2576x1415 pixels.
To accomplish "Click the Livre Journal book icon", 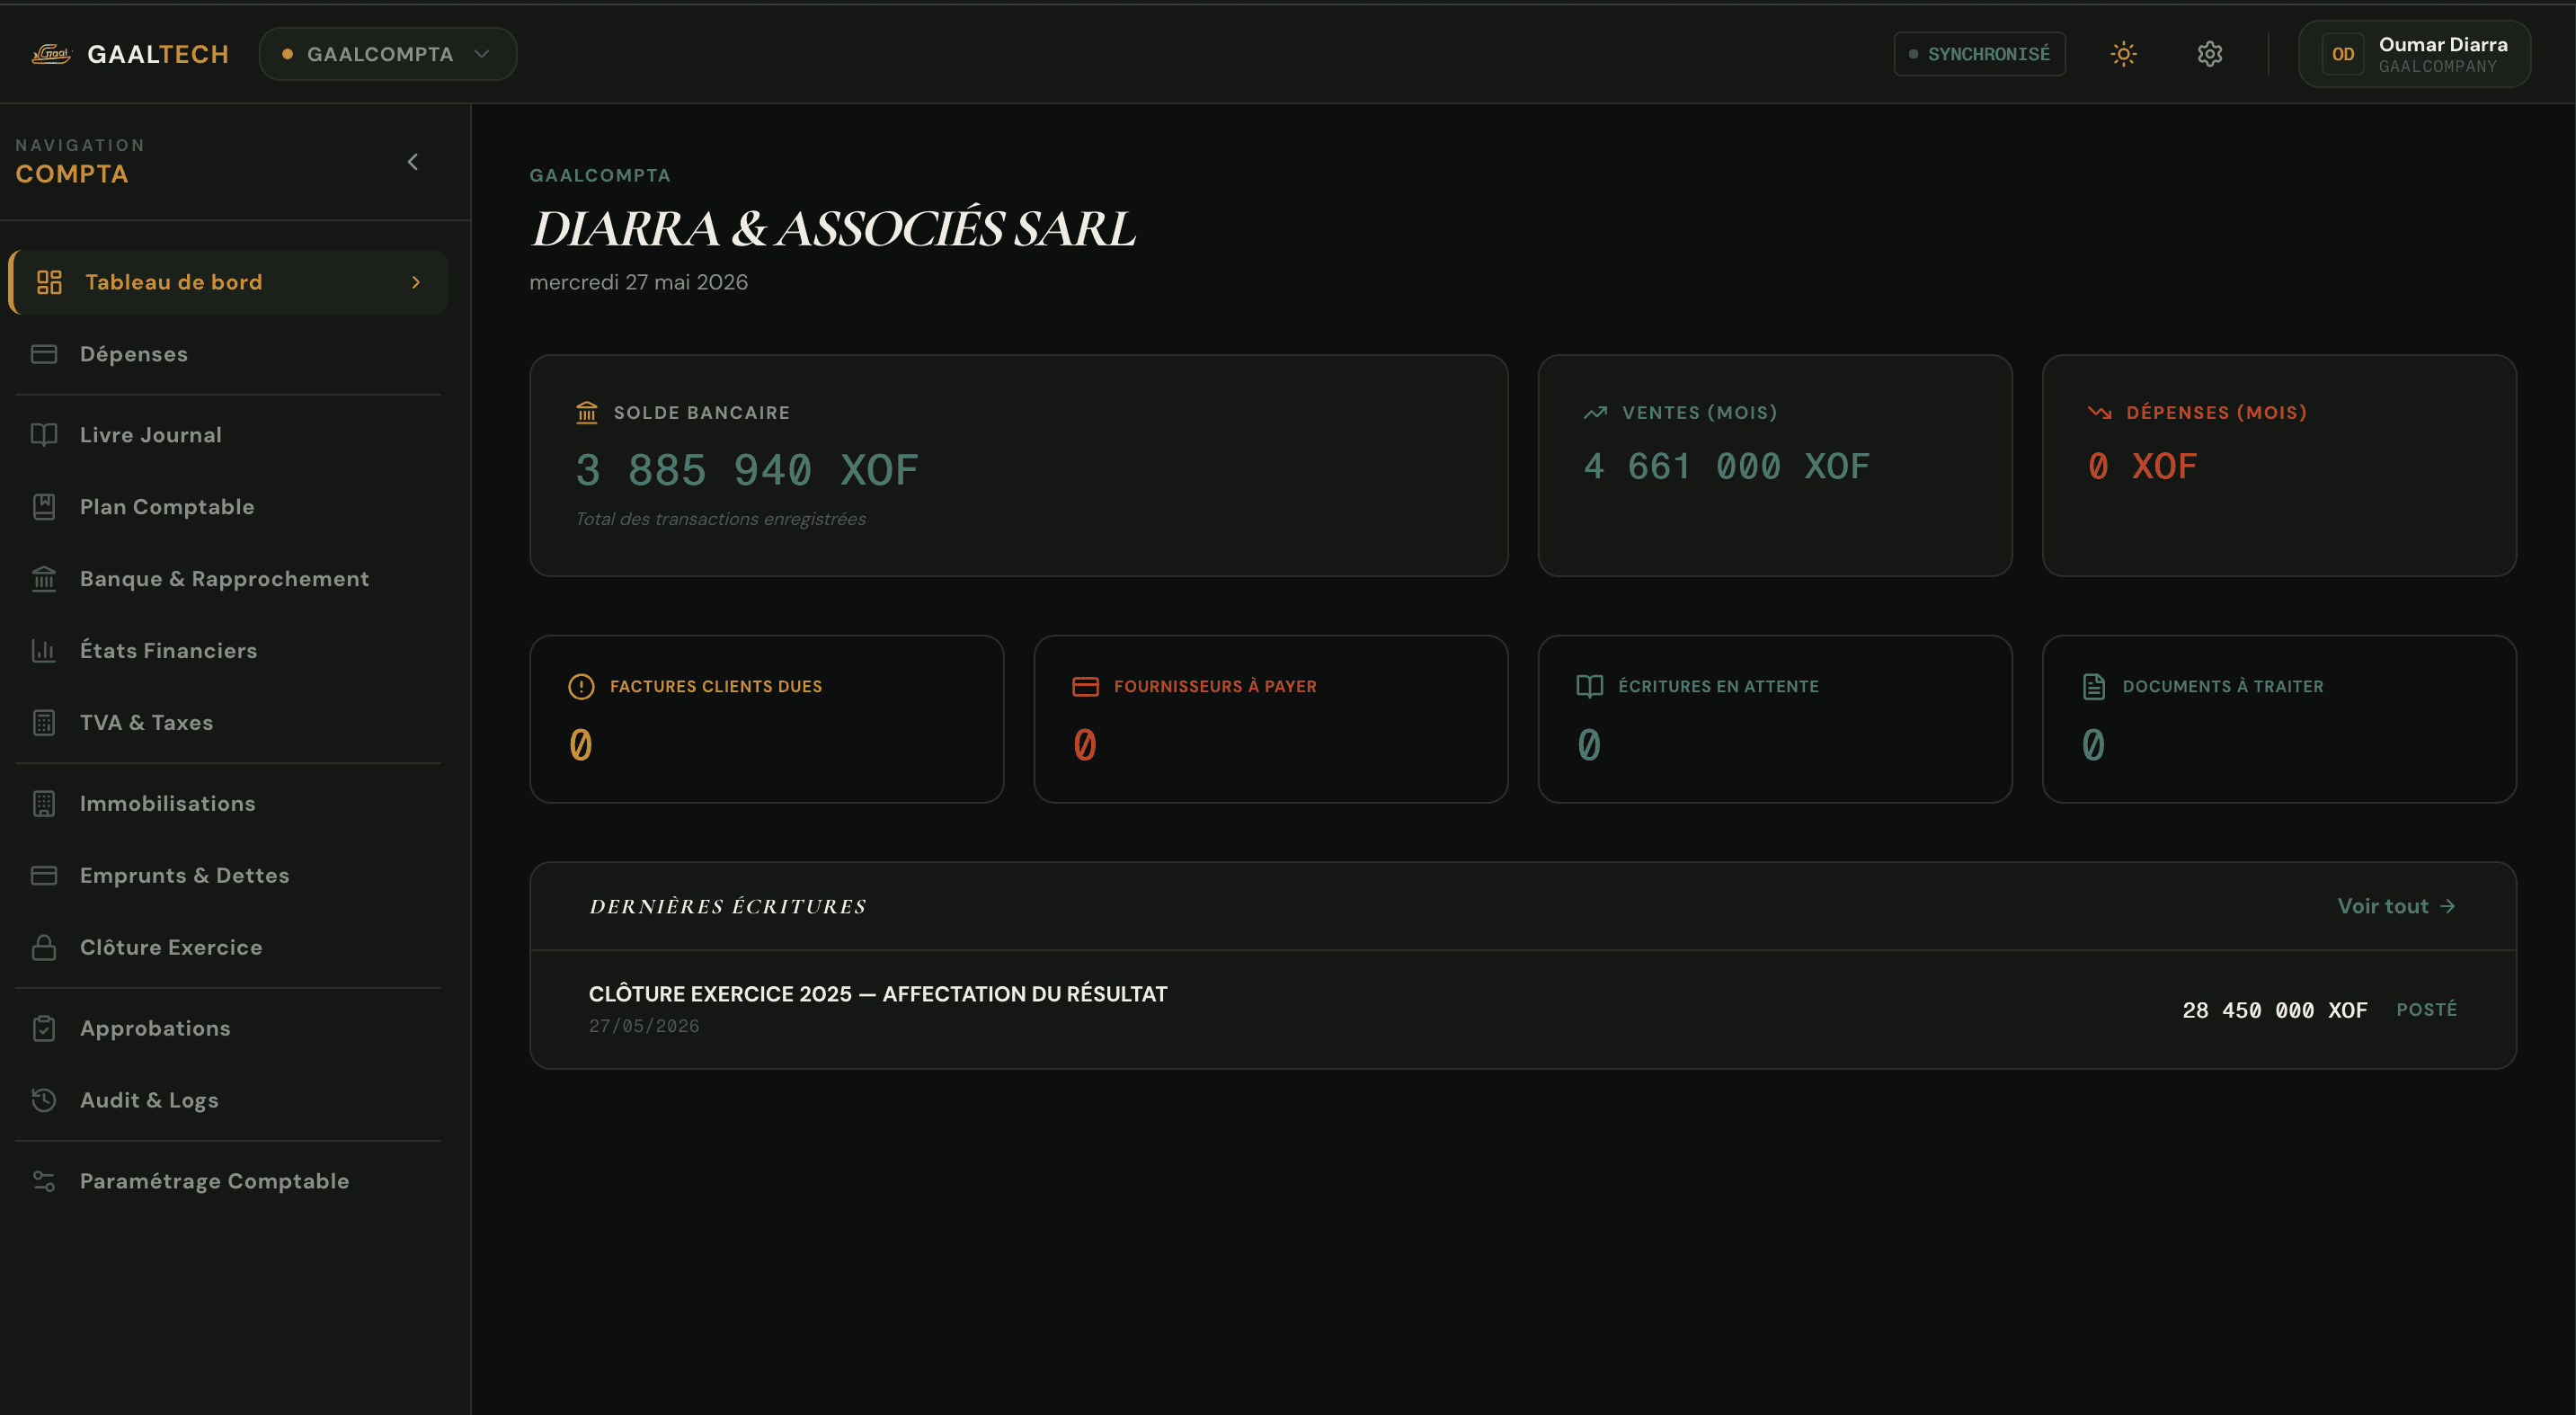I will click(44, 435).
